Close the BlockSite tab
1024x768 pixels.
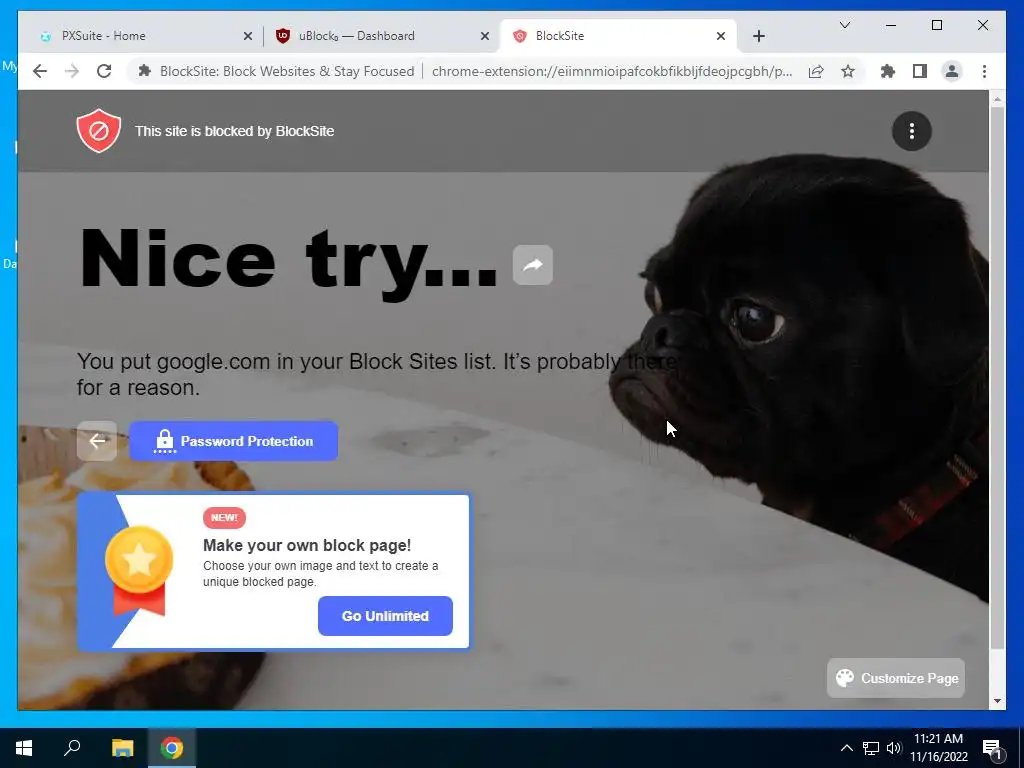tap(721, 36)
